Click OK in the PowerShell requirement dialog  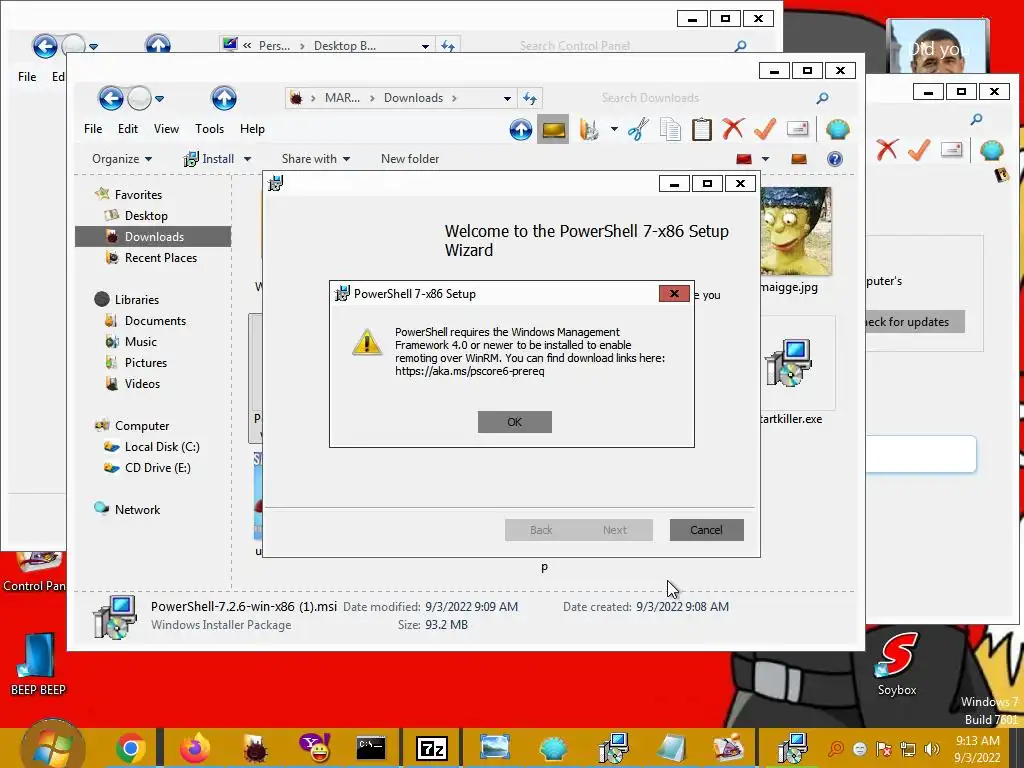pyautogui.click(x=515, y=422)
